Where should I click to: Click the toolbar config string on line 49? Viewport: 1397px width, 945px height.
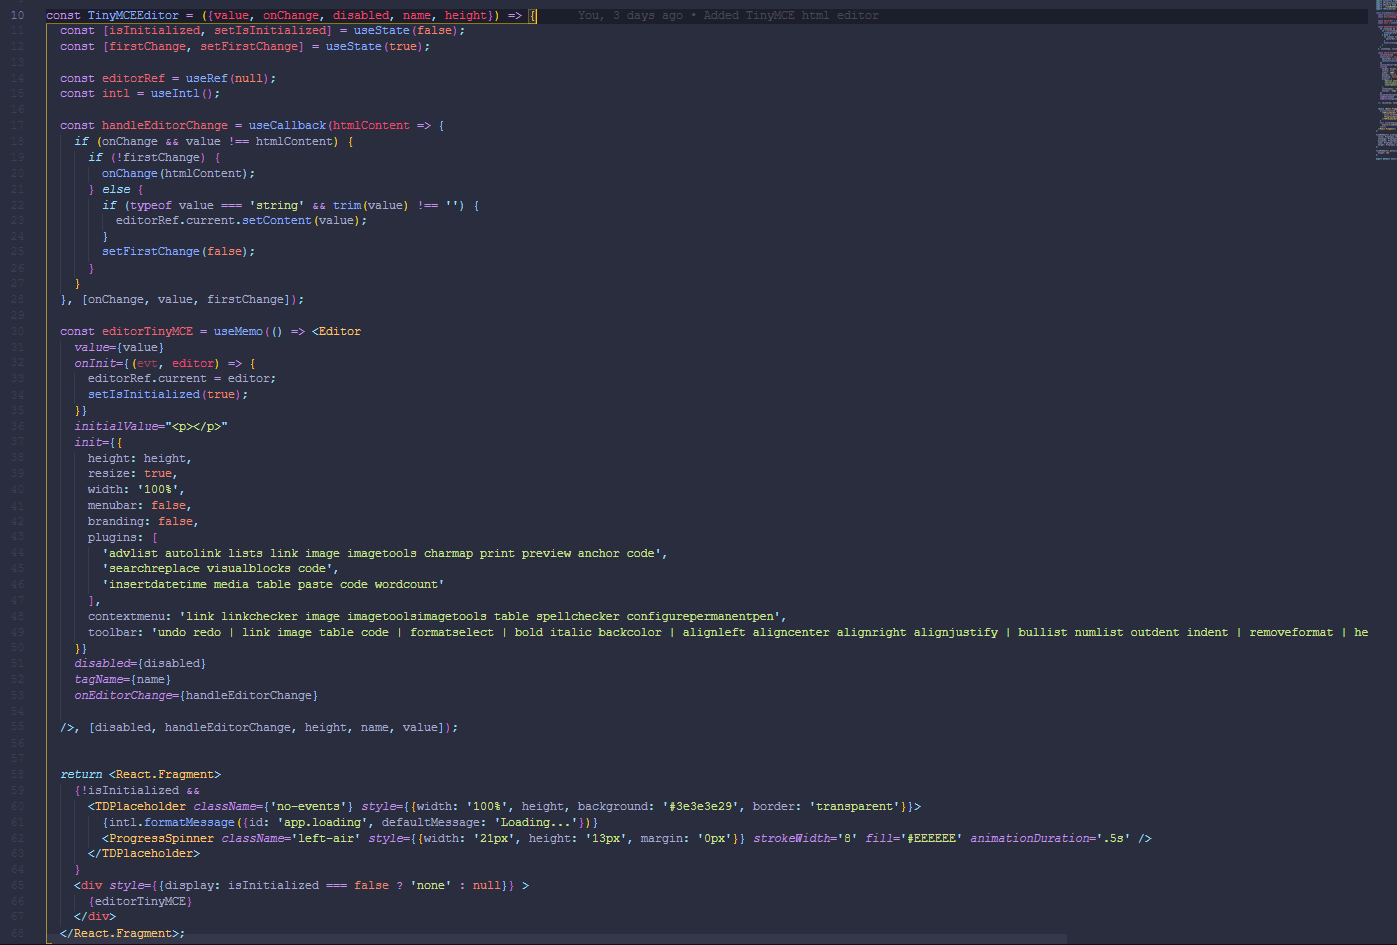(x=500, y=631)
